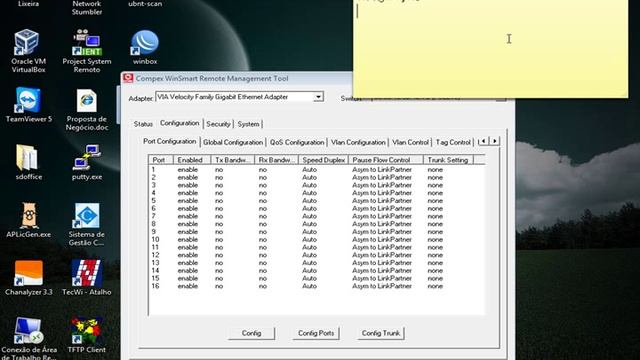The height and width of the screenshot is (360, 640).
Task: Open Conexão de Área de Trabalho Remota icon
Action: coord(28,338)
